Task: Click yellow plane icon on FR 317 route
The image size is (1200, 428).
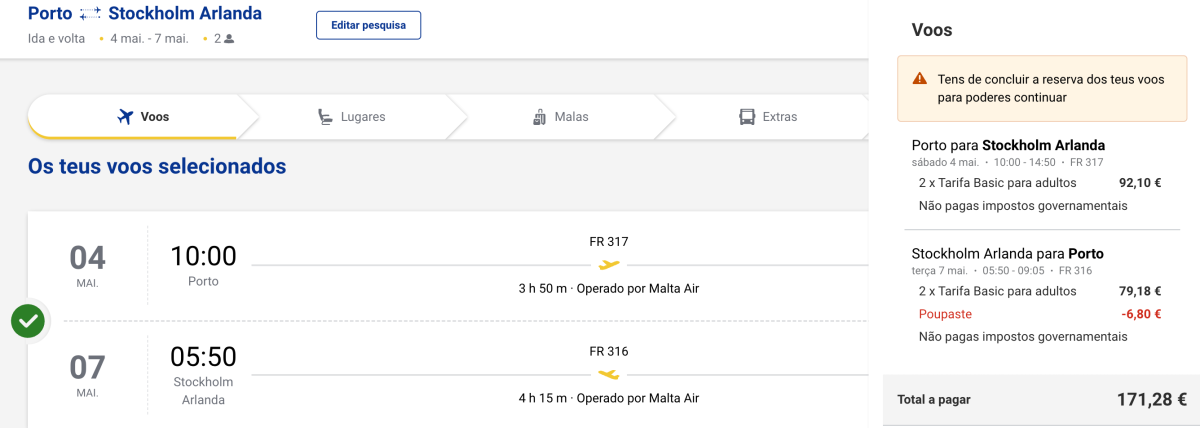Action: point(609,265)
